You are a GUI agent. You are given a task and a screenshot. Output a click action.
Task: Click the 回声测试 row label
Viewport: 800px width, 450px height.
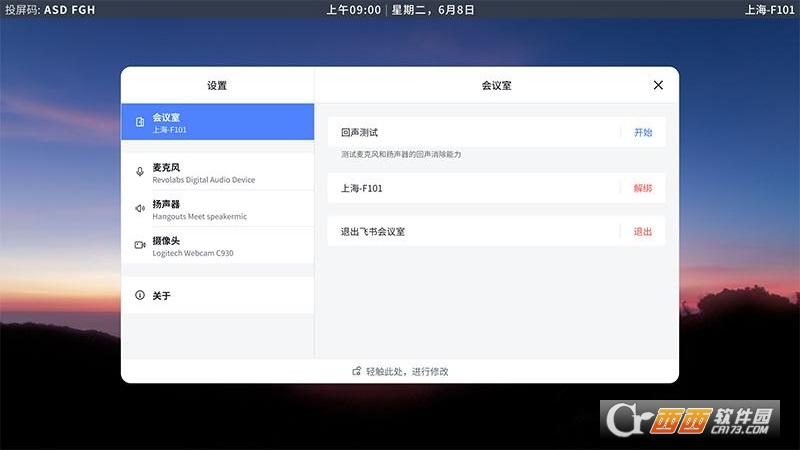(360, 132)
